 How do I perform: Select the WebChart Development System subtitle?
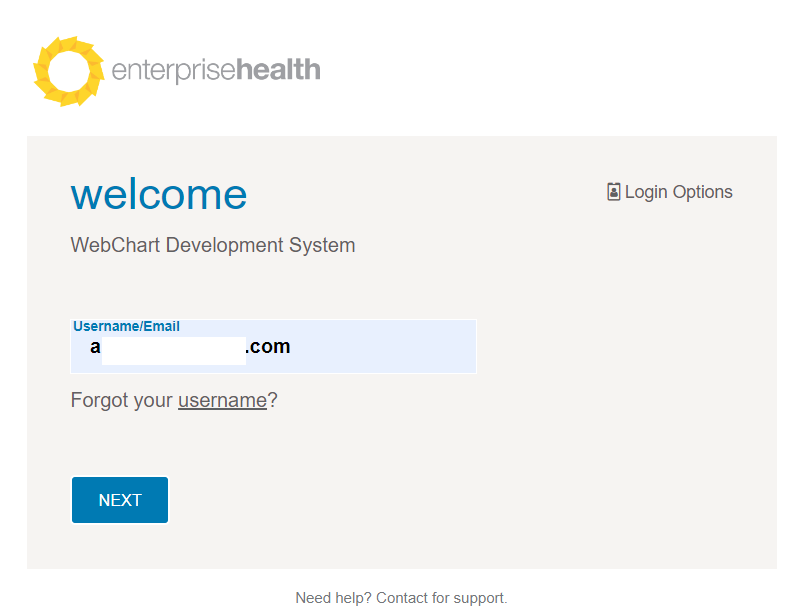click(213, 245)
